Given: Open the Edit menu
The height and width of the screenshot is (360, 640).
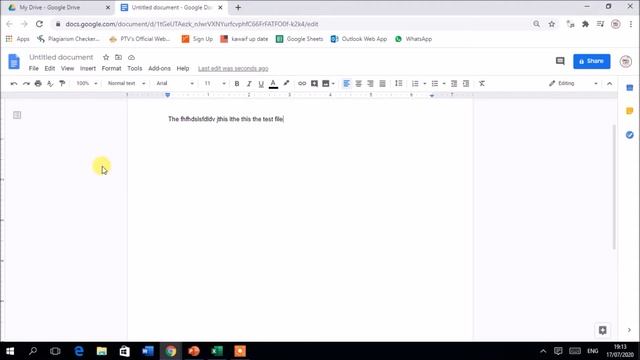Looking at the screenshot, I should pos(50,68).
